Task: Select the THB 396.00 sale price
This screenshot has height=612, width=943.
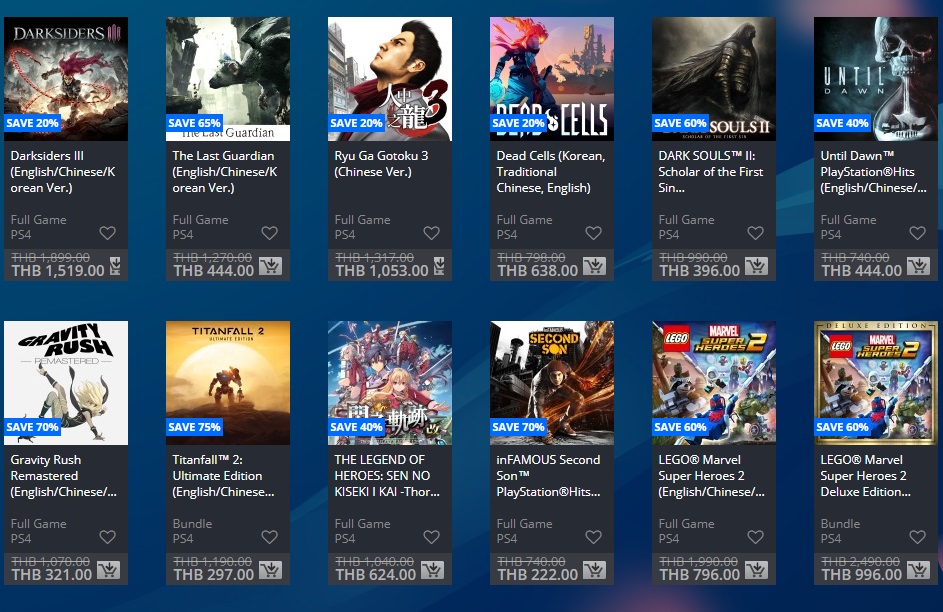Action: click(699, 271)
